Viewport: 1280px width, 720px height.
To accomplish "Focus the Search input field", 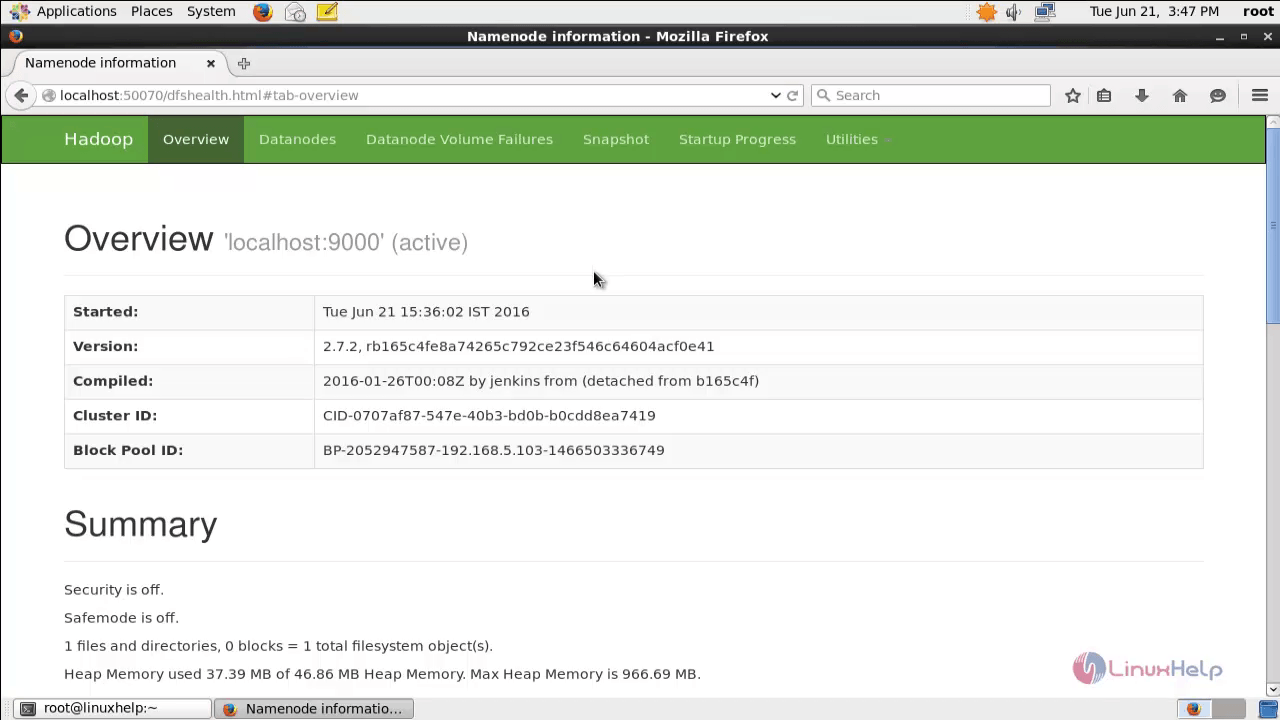I will click(x=930, y=95).
